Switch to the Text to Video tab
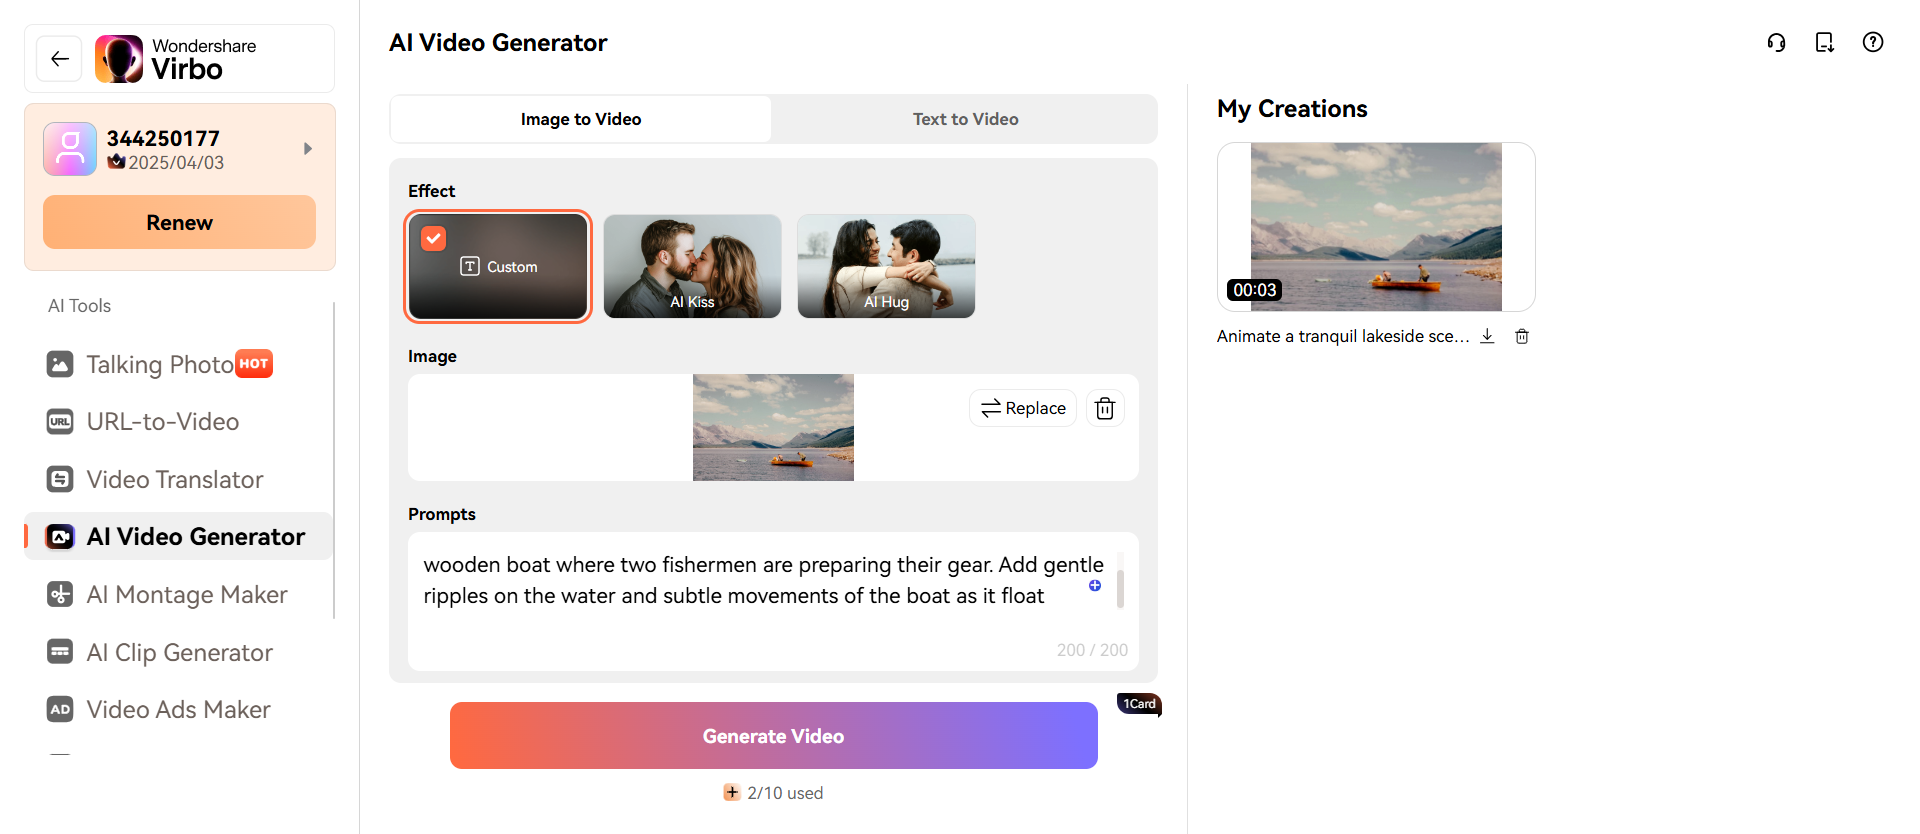 (965, 119)
